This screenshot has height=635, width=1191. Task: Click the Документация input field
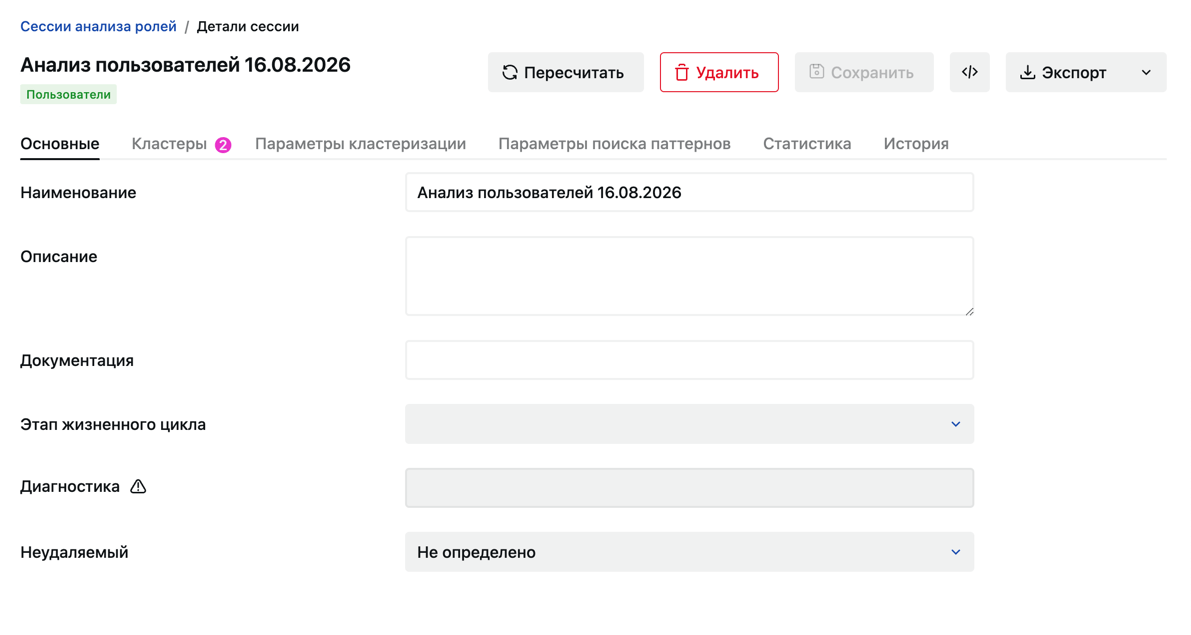[x=689, y=360]
